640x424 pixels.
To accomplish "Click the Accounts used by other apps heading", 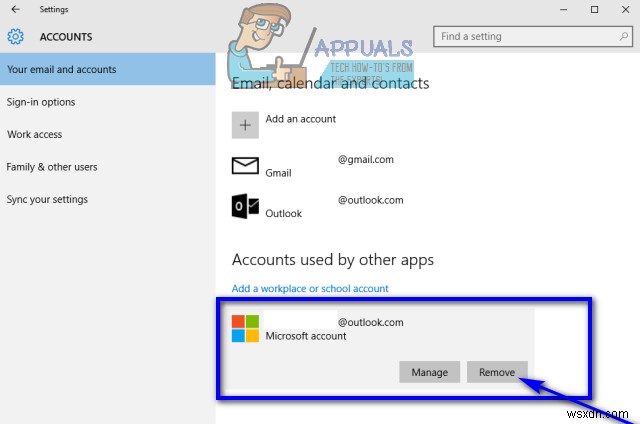I will point(333,260).
